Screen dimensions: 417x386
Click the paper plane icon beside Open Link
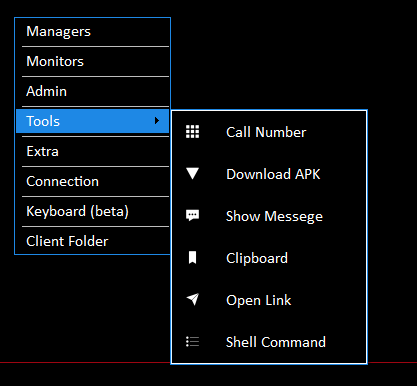[x=193, y=299]
